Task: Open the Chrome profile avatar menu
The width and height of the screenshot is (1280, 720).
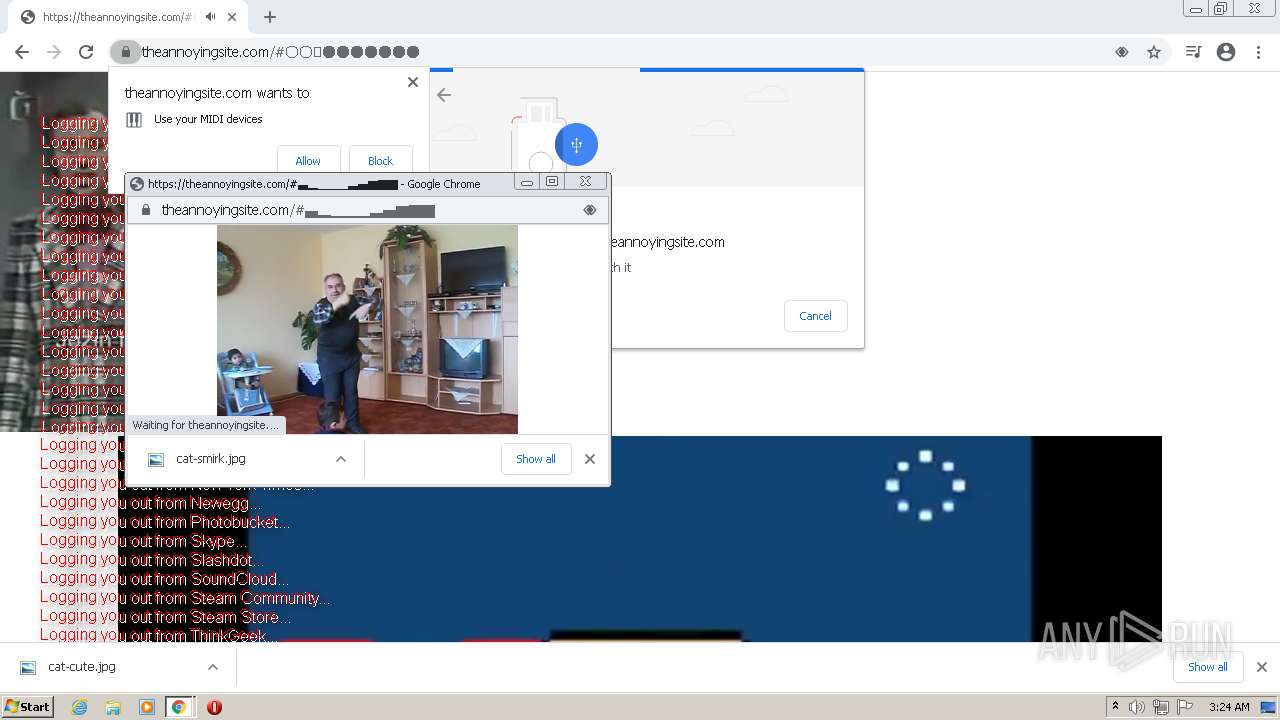Action: [x=1226, y=52]
